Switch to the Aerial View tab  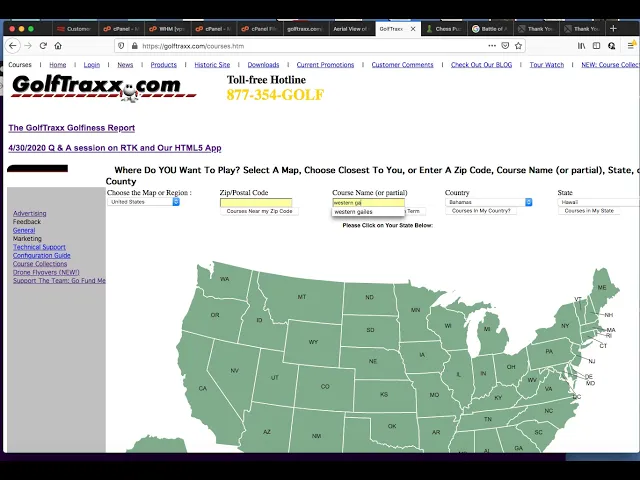click(x=351, y=29)
